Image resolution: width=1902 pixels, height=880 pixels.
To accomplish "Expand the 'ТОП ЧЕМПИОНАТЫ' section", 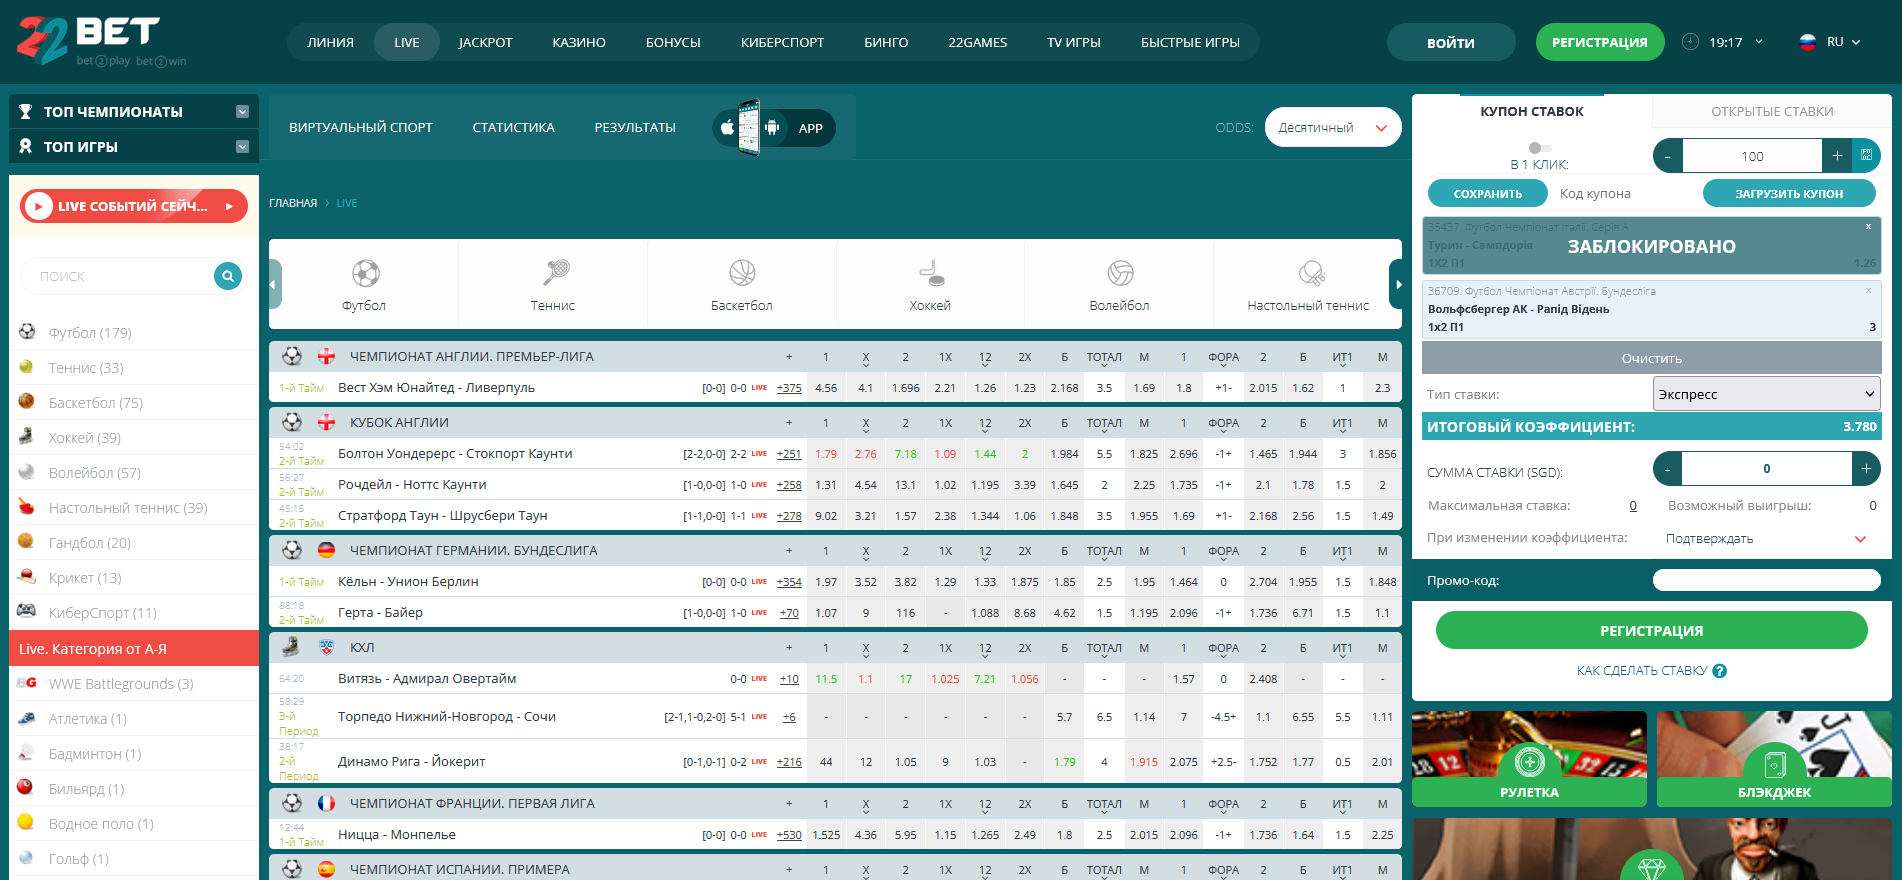I will pyautogui.click(x=242, y=112).
